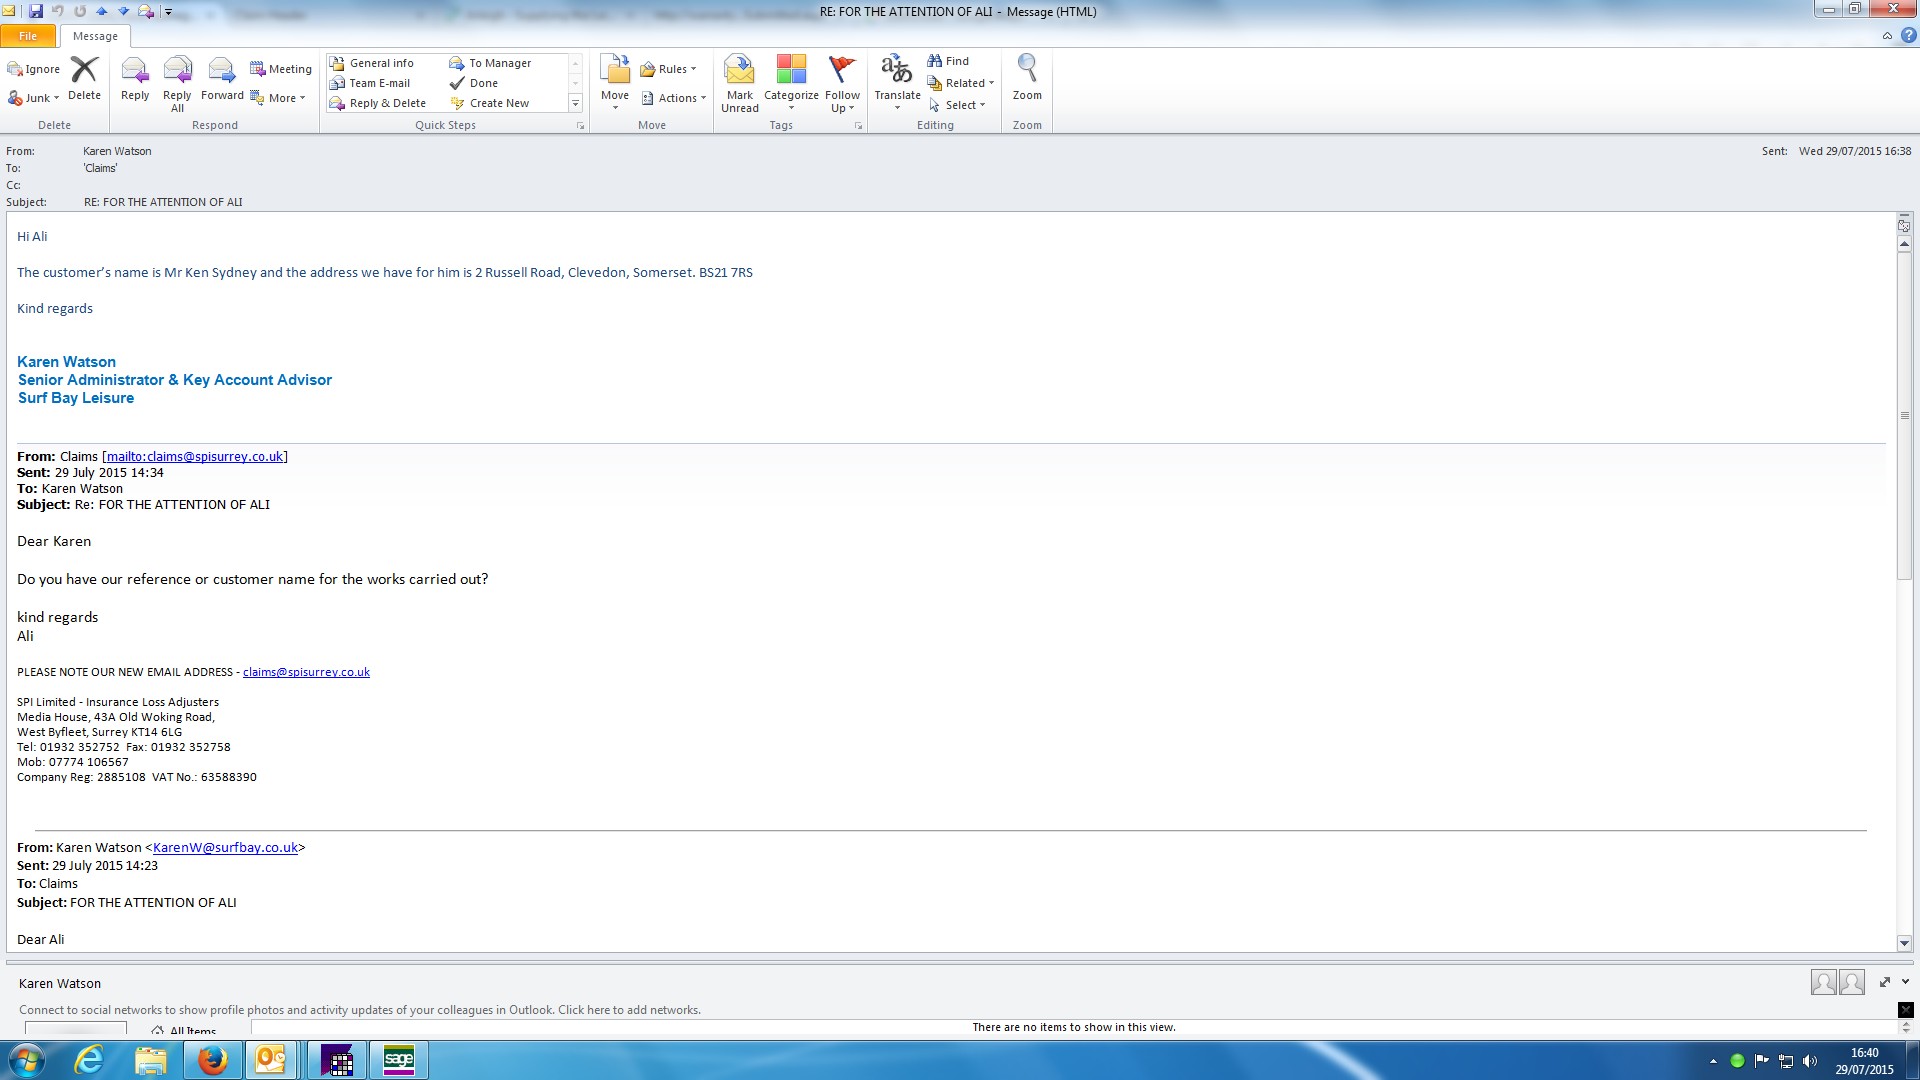1920x1080 pixels.
Task: Expand the Quick Steps gallery arrow
Action: tap(575, 103)
